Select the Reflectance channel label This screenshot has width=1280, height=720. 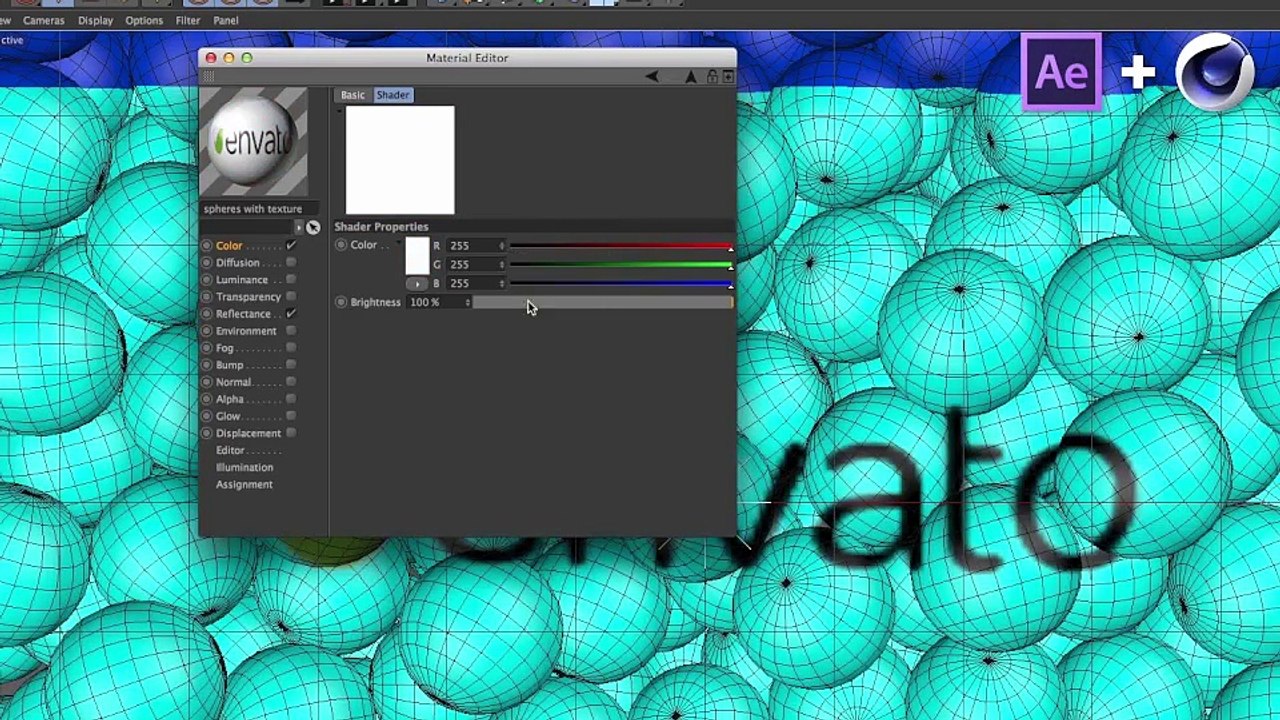243,314
